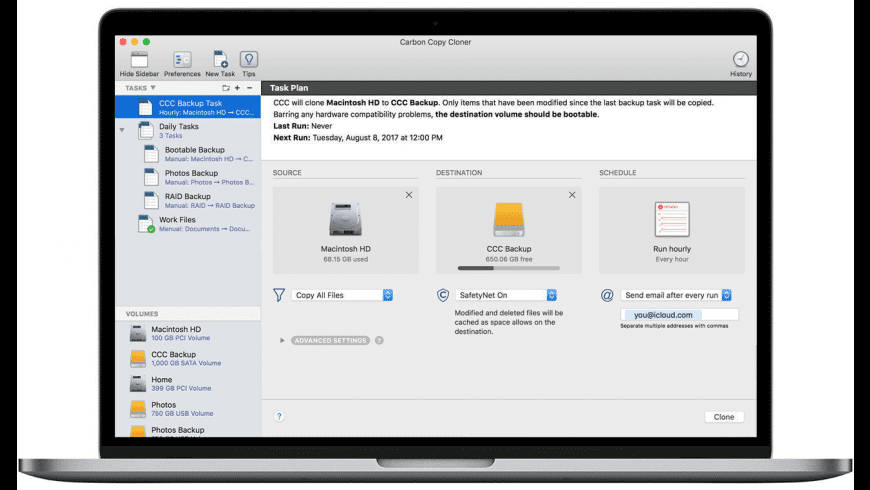Open help for Advanced Settings
This screenshot has height=490, width=870.
coord(379,340)
